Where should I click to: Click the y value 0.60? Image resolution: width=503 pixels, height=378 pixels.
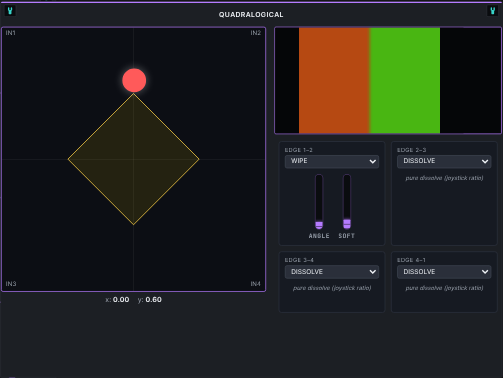(153, 300)
